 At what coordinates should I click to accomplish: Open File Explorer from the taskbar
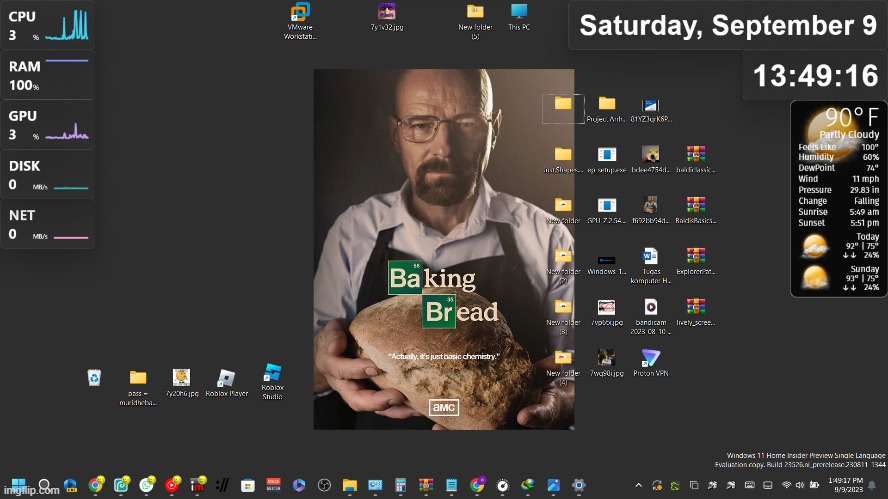click(349, 485)
